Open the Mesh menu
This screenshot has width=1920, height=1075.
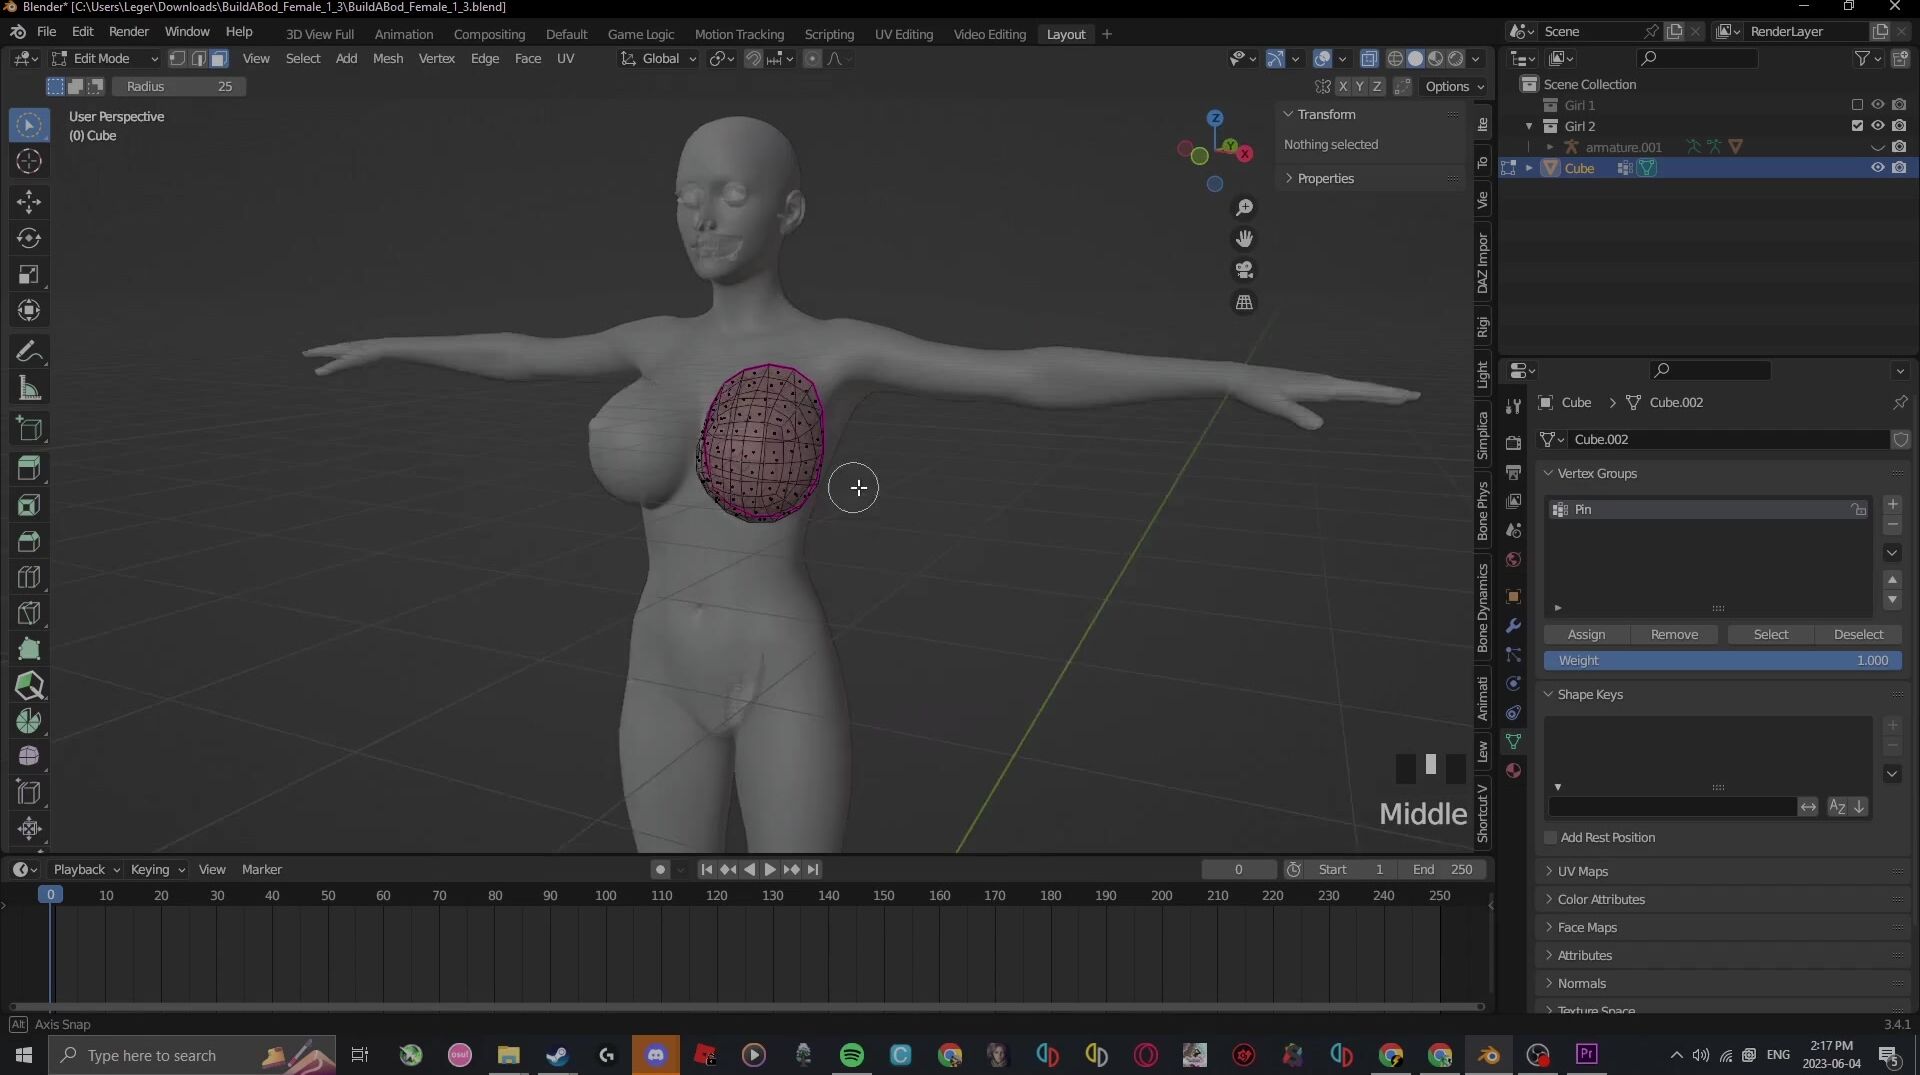pyautogui.click(x=387, y=59)
